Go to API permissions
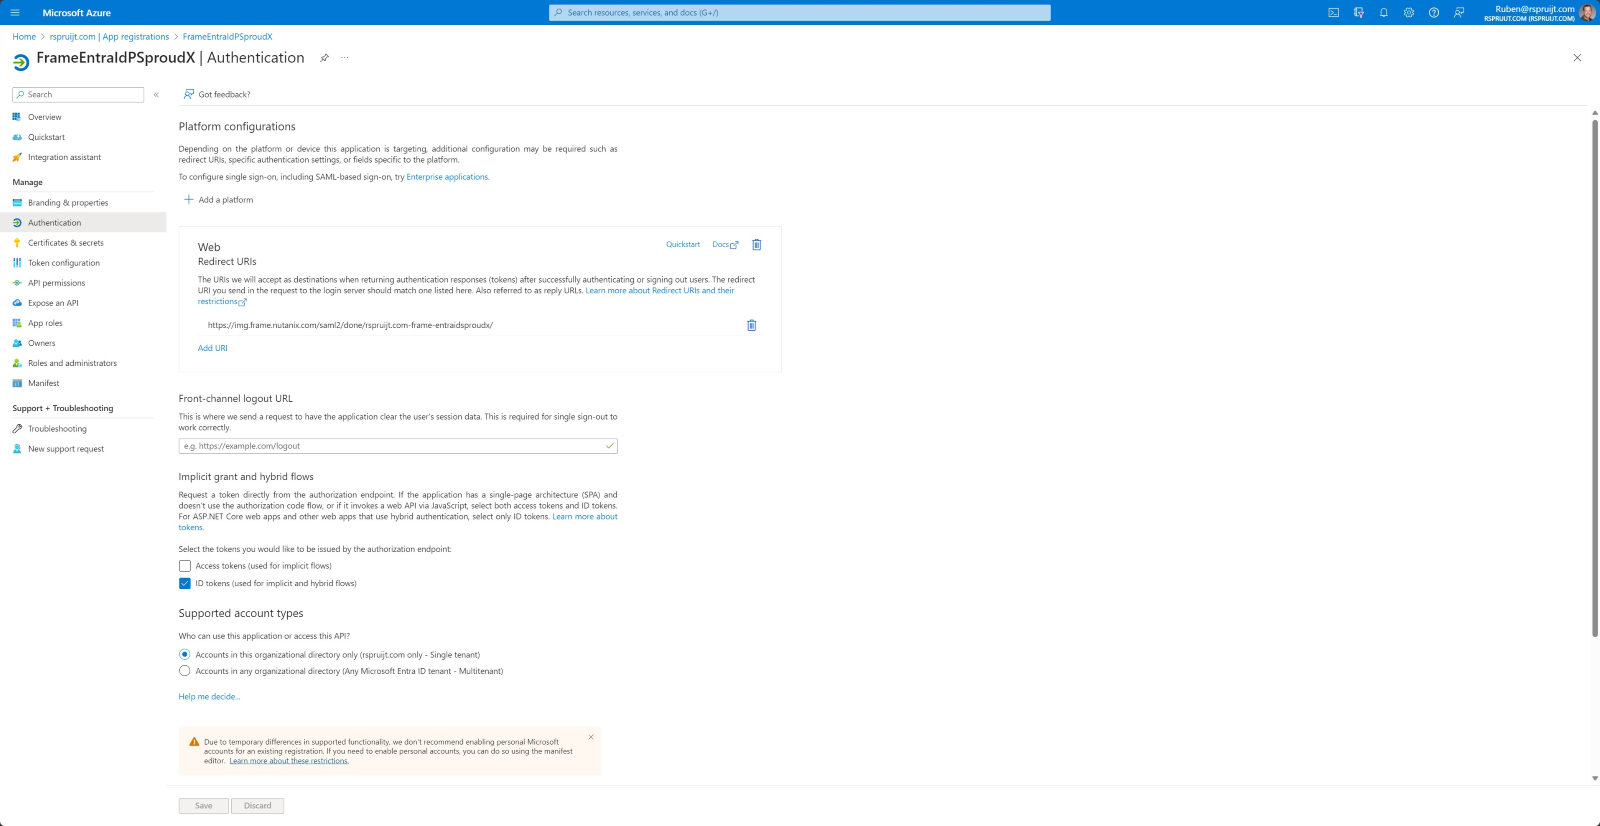Screen dimensions: 1600x826 (56, 283)
